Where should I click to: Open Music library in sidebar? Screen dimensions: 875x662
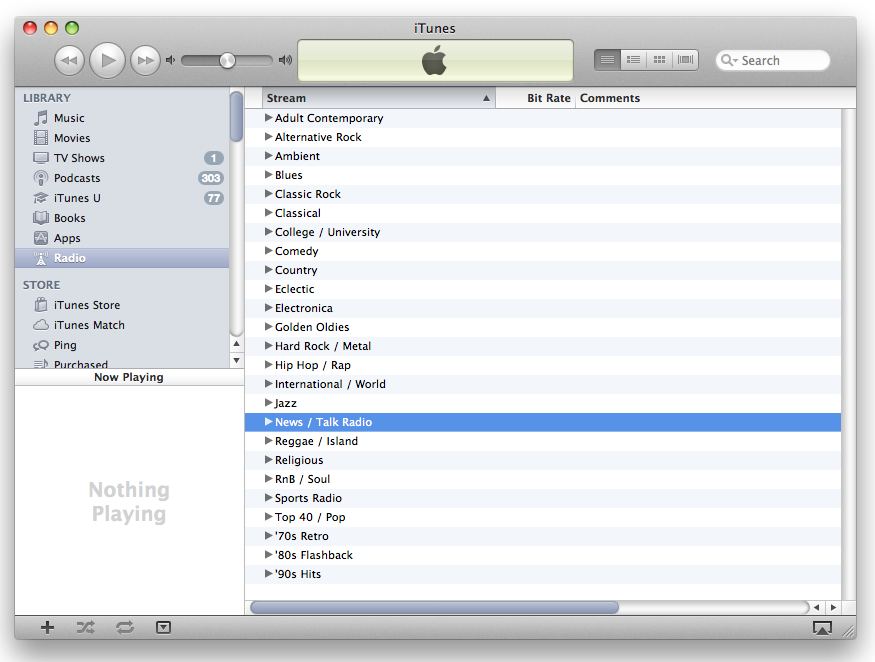coord(122,118)
